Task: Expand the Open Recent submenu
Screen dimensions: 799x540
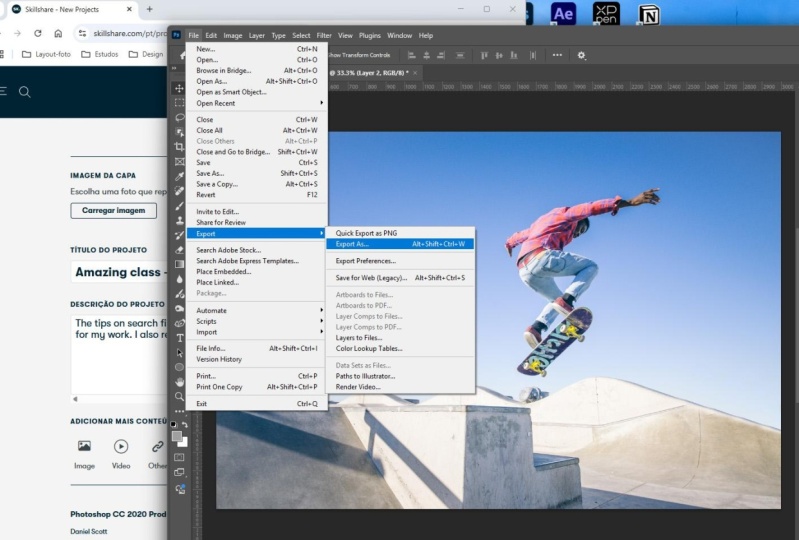Action: point(256,103)
